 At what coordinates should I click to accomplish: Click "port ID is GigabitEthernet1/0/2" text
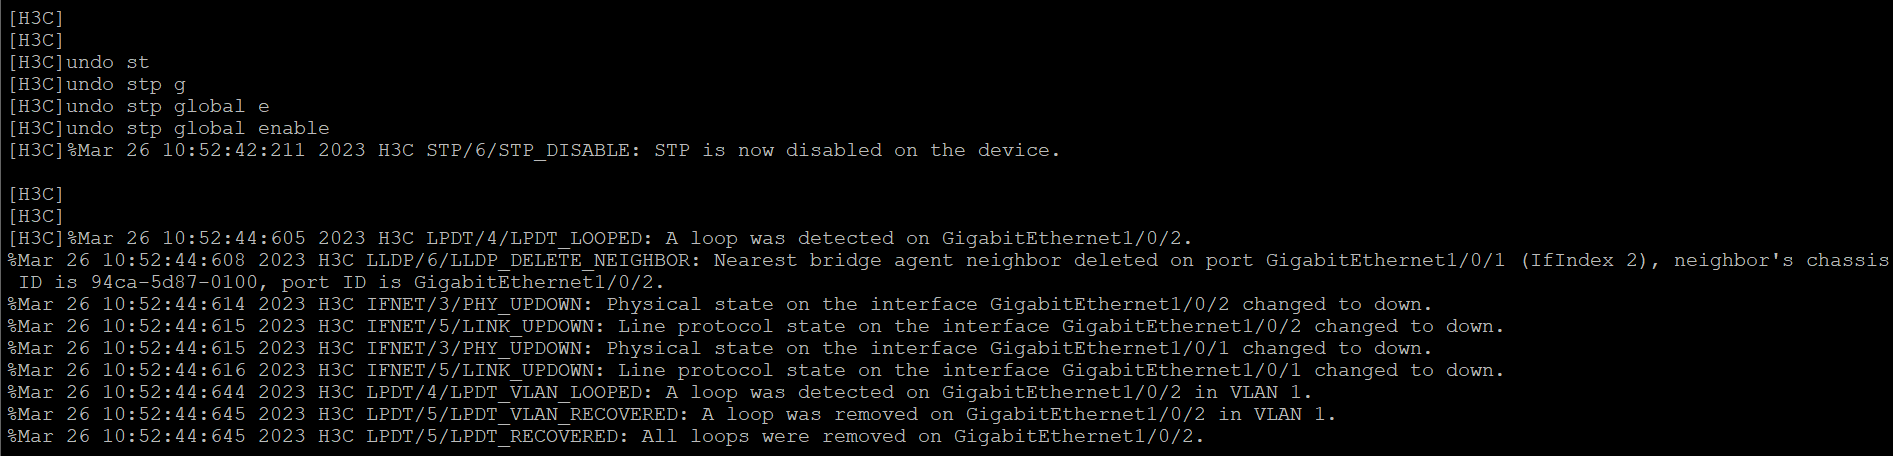[473, 282]
